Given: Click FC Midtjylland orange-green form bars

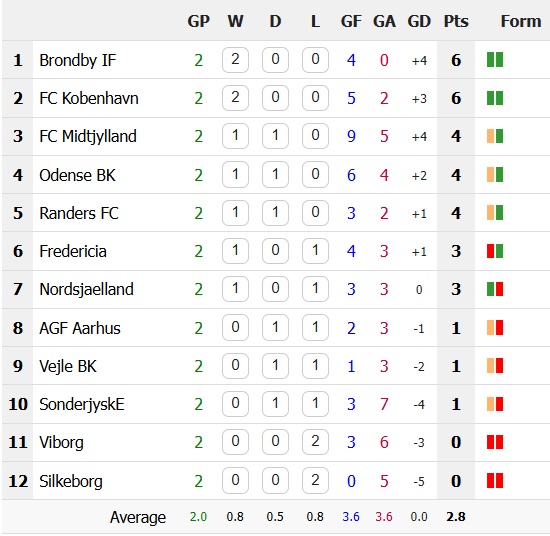Looking at the screenshot, I should click(495, 136).
